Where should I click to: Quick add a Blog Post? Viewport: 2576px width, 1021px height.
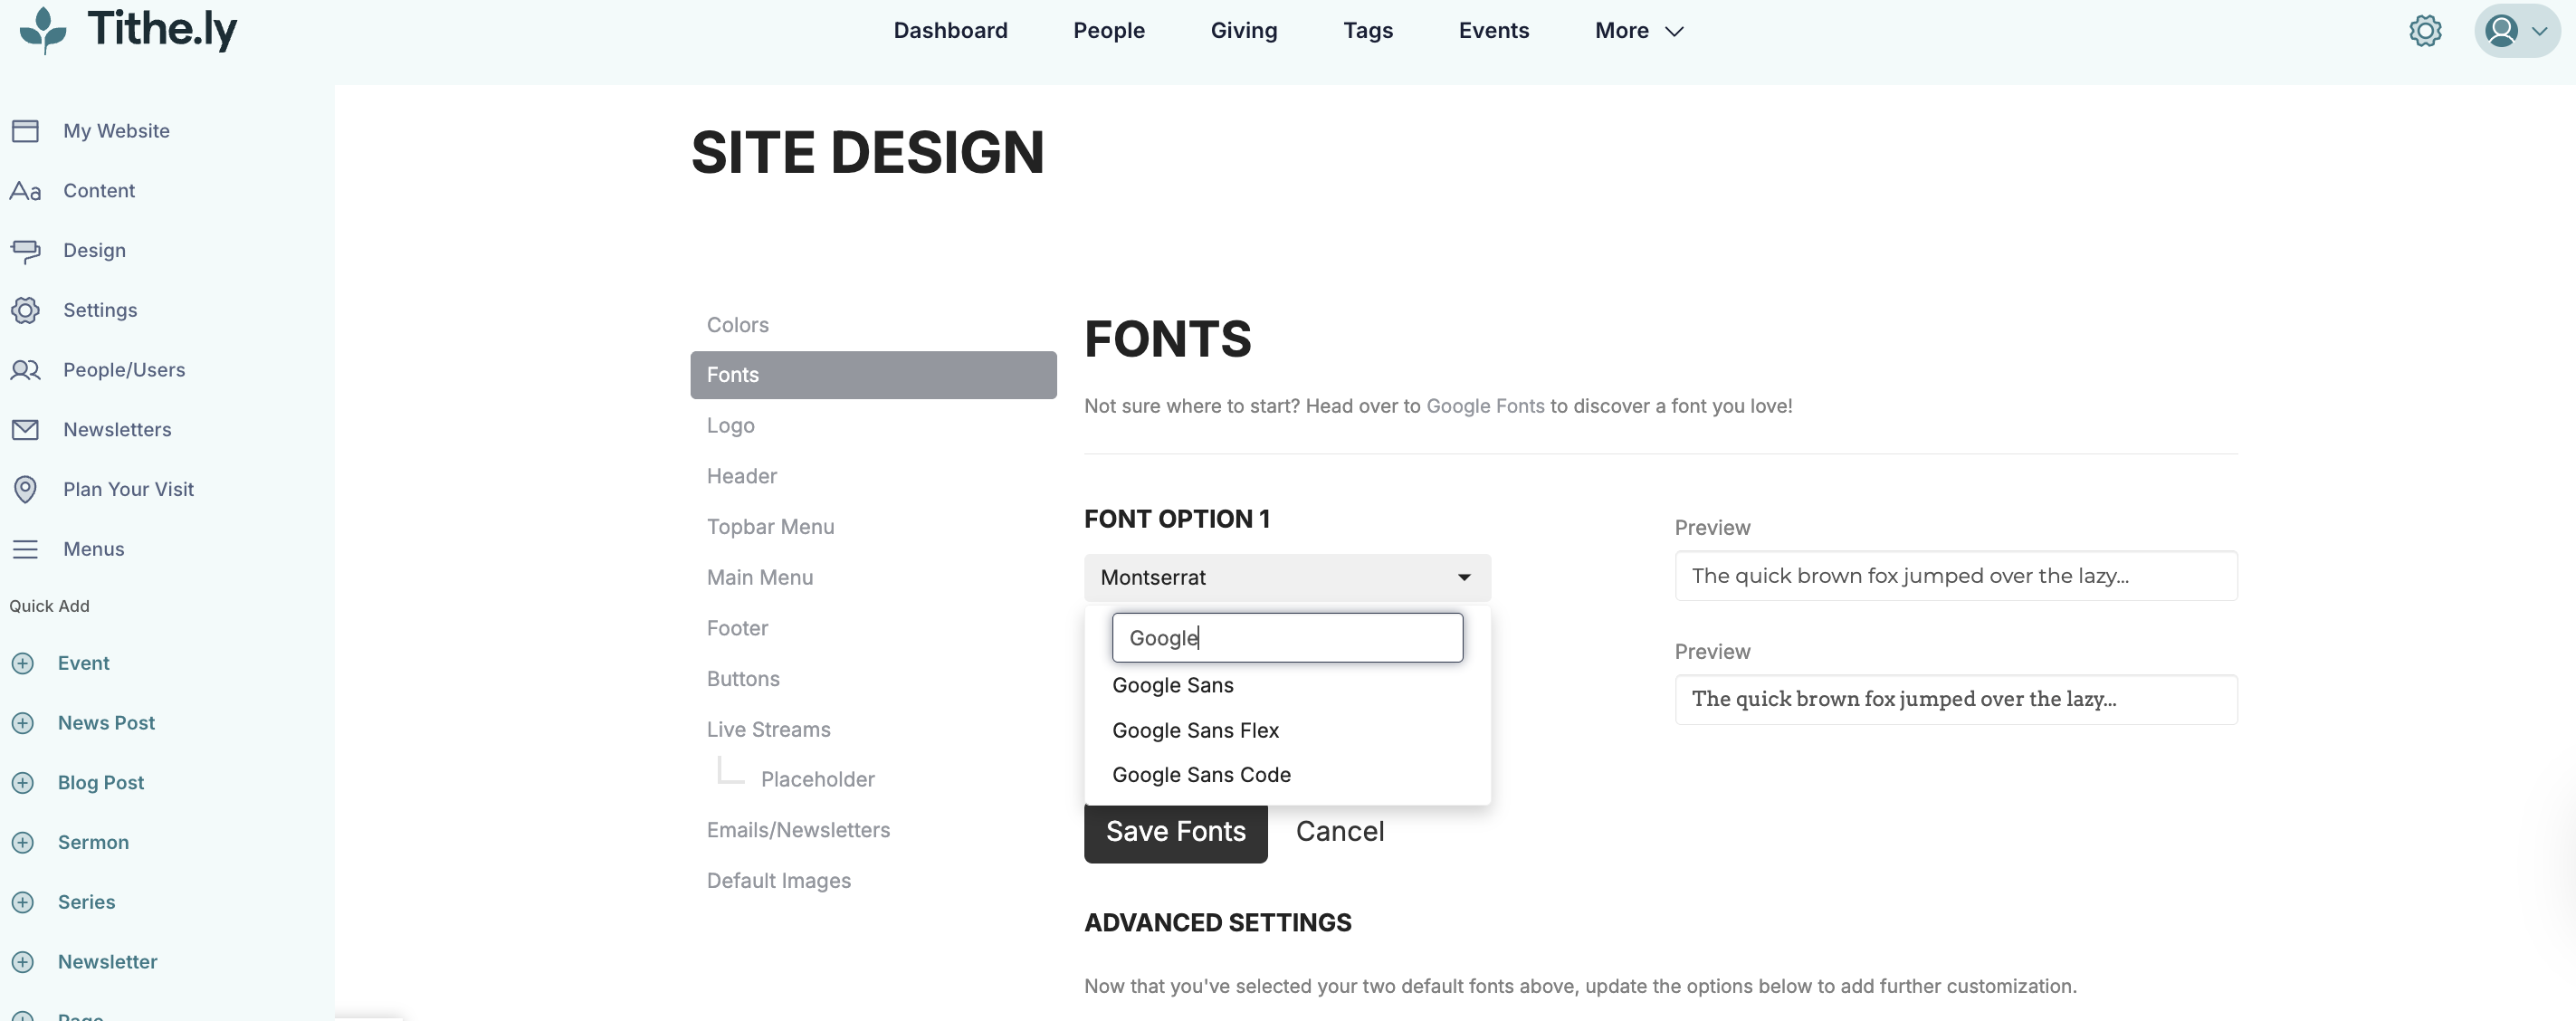pos(101,783)
